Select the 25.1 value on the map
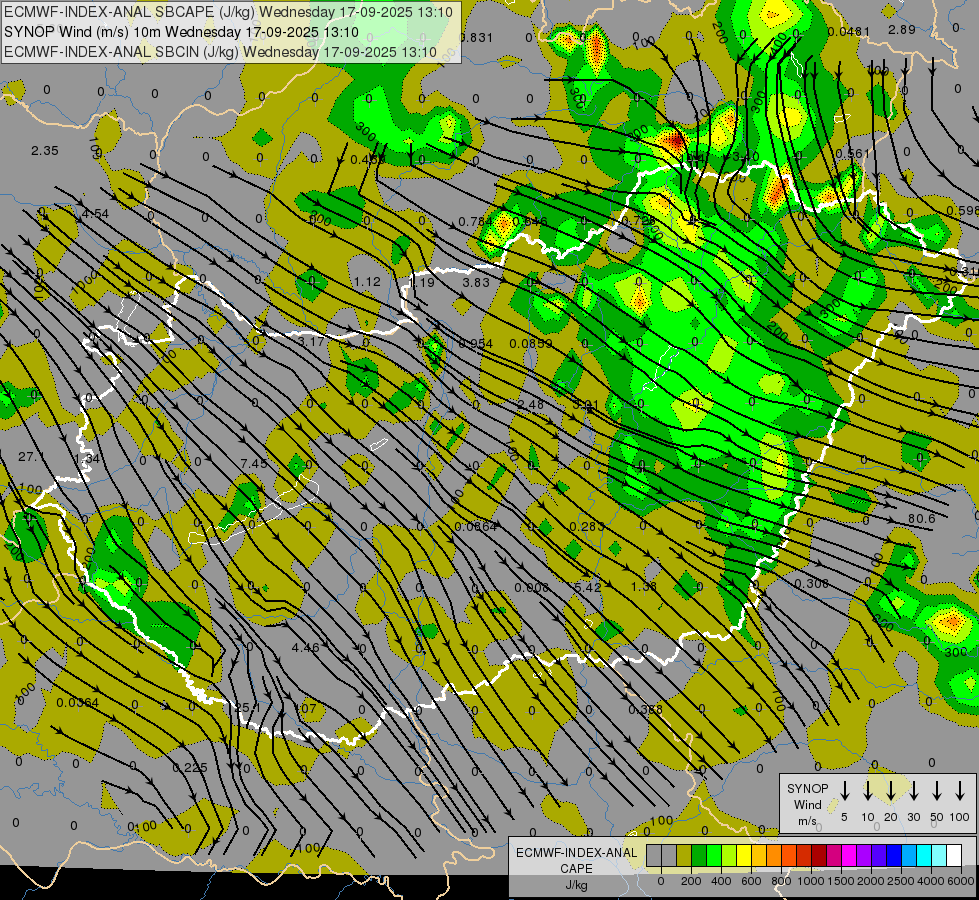Viewport: 979px width, 900px height. click(247, 708)
